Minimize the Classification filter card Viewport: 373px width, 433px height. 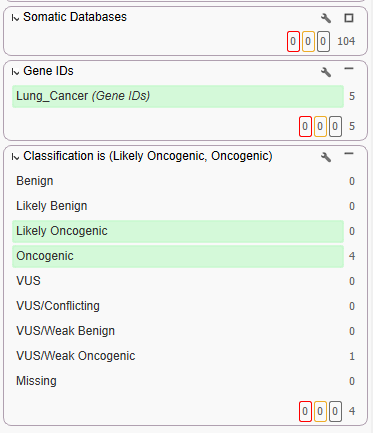coord(349,154)
